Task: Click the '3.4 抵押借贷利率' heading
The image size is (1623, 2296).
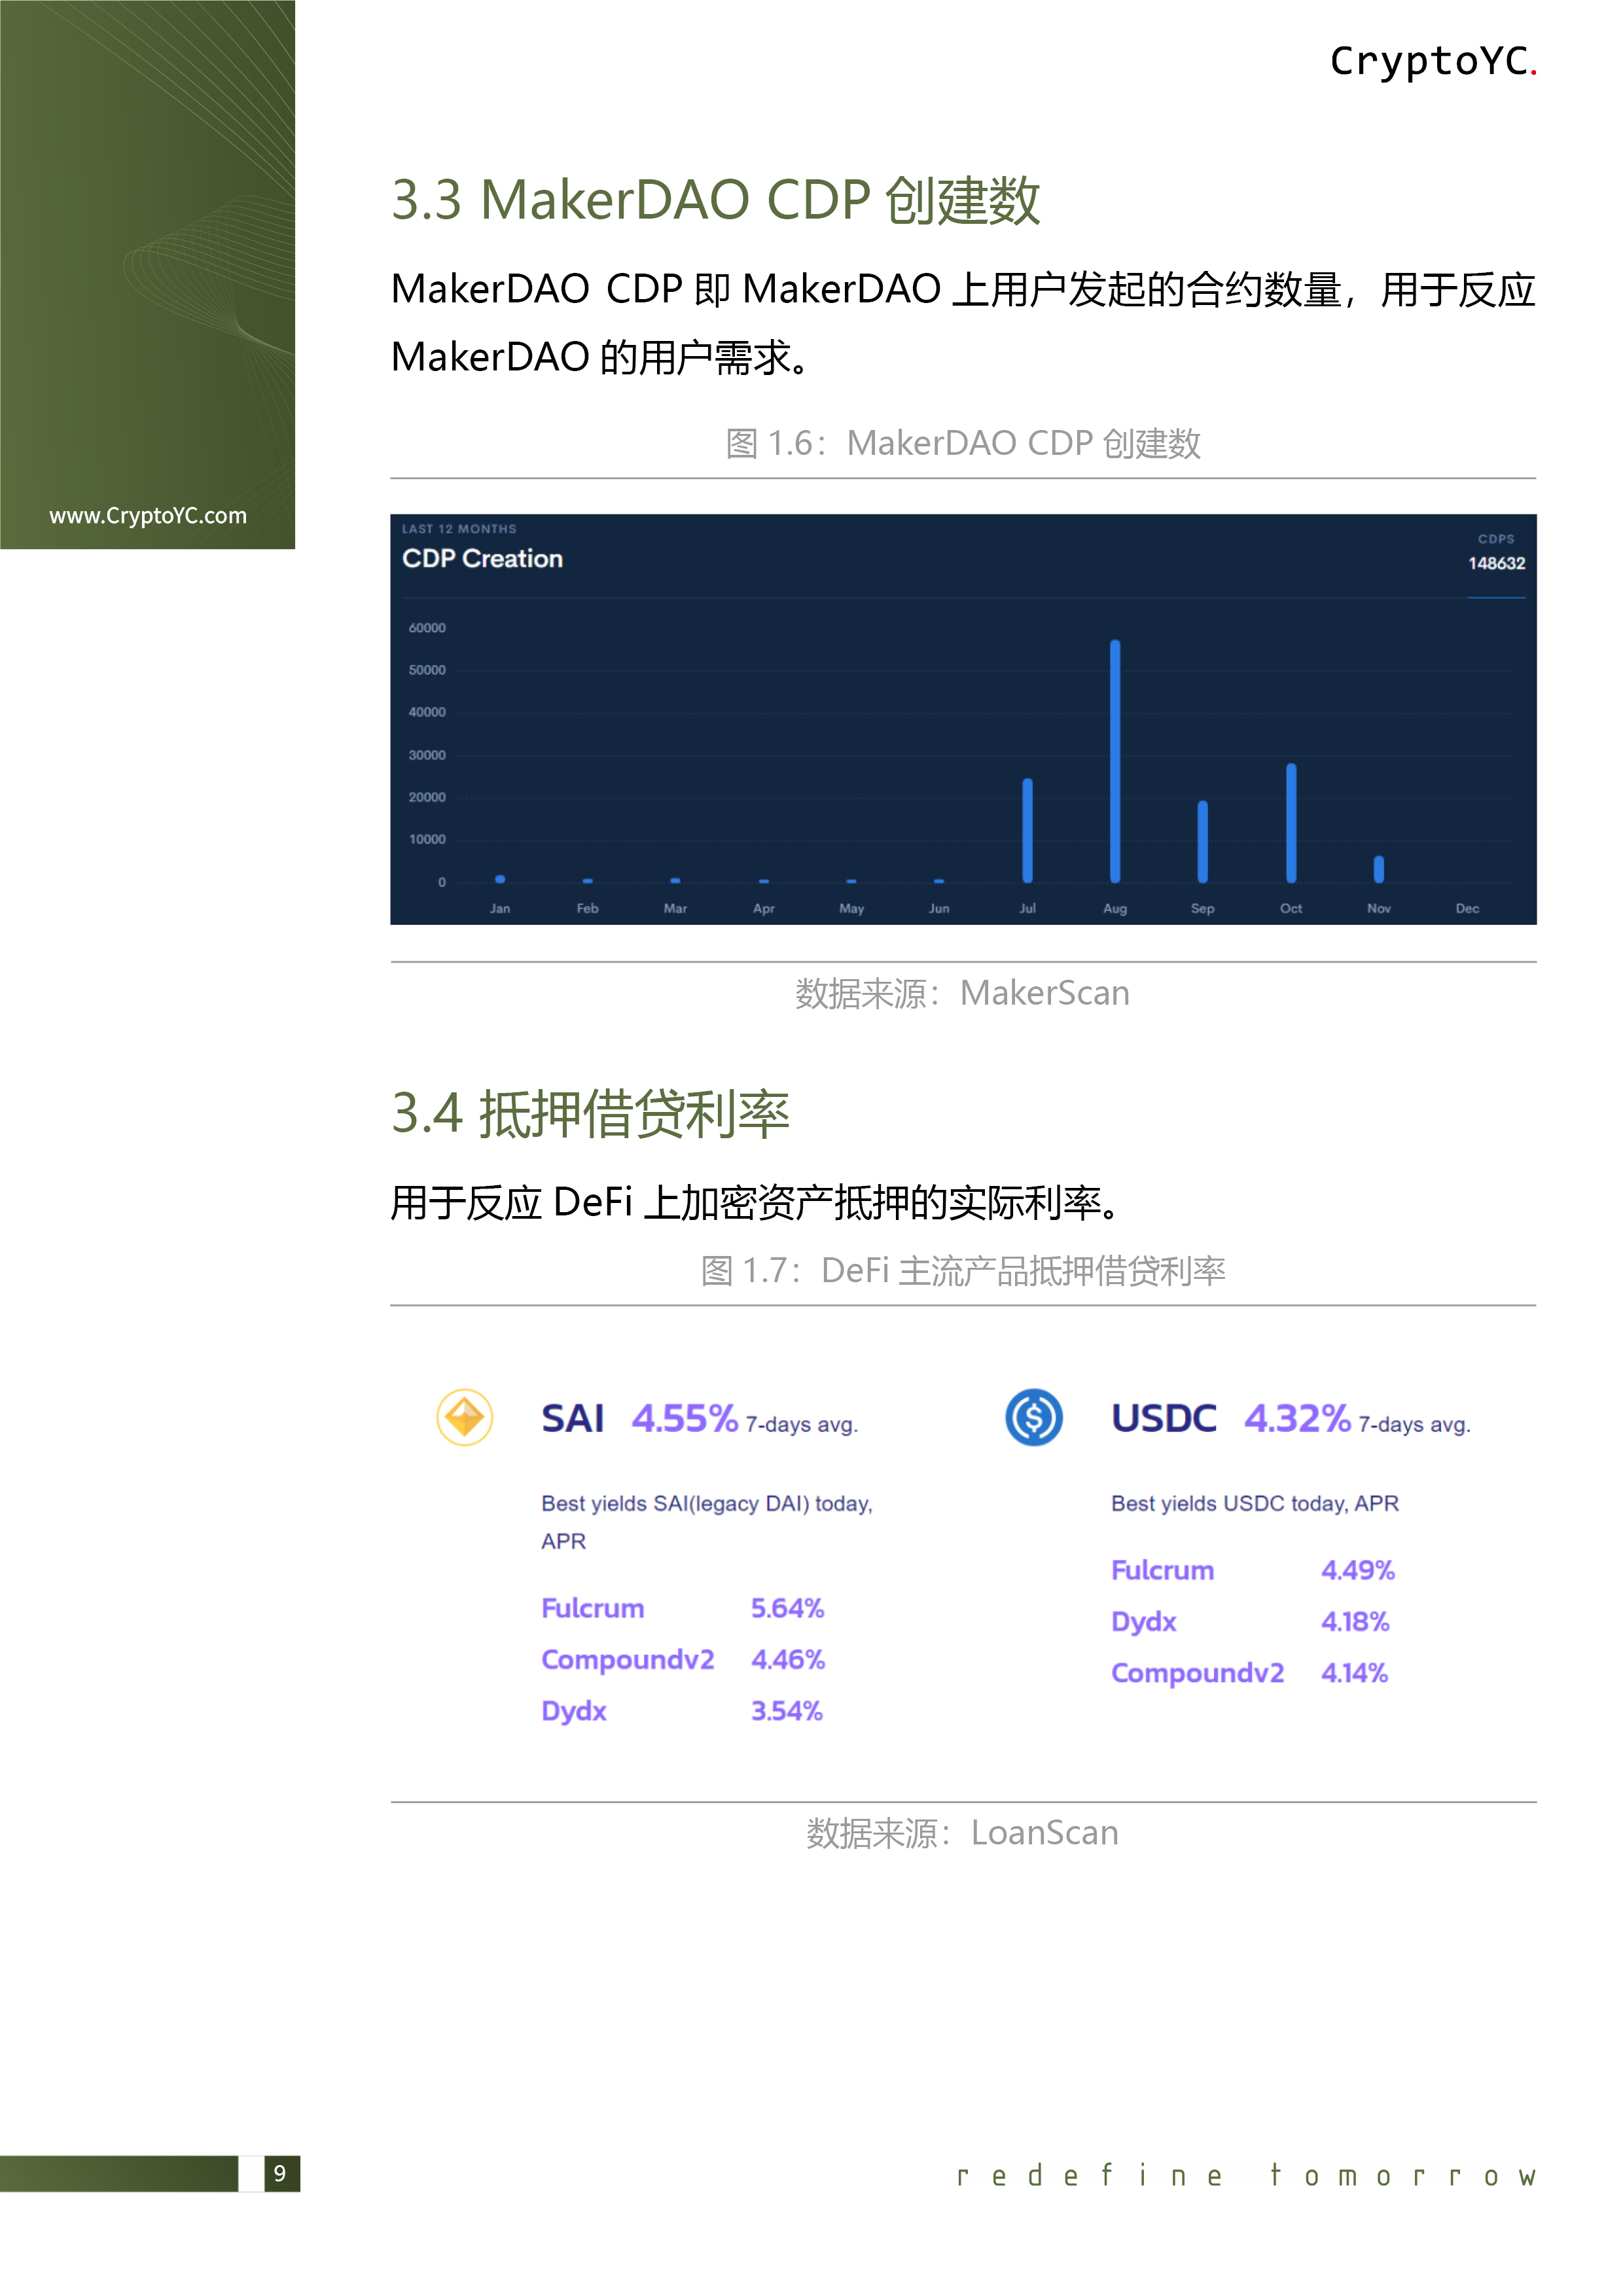Action: [x=590, y=1114]
